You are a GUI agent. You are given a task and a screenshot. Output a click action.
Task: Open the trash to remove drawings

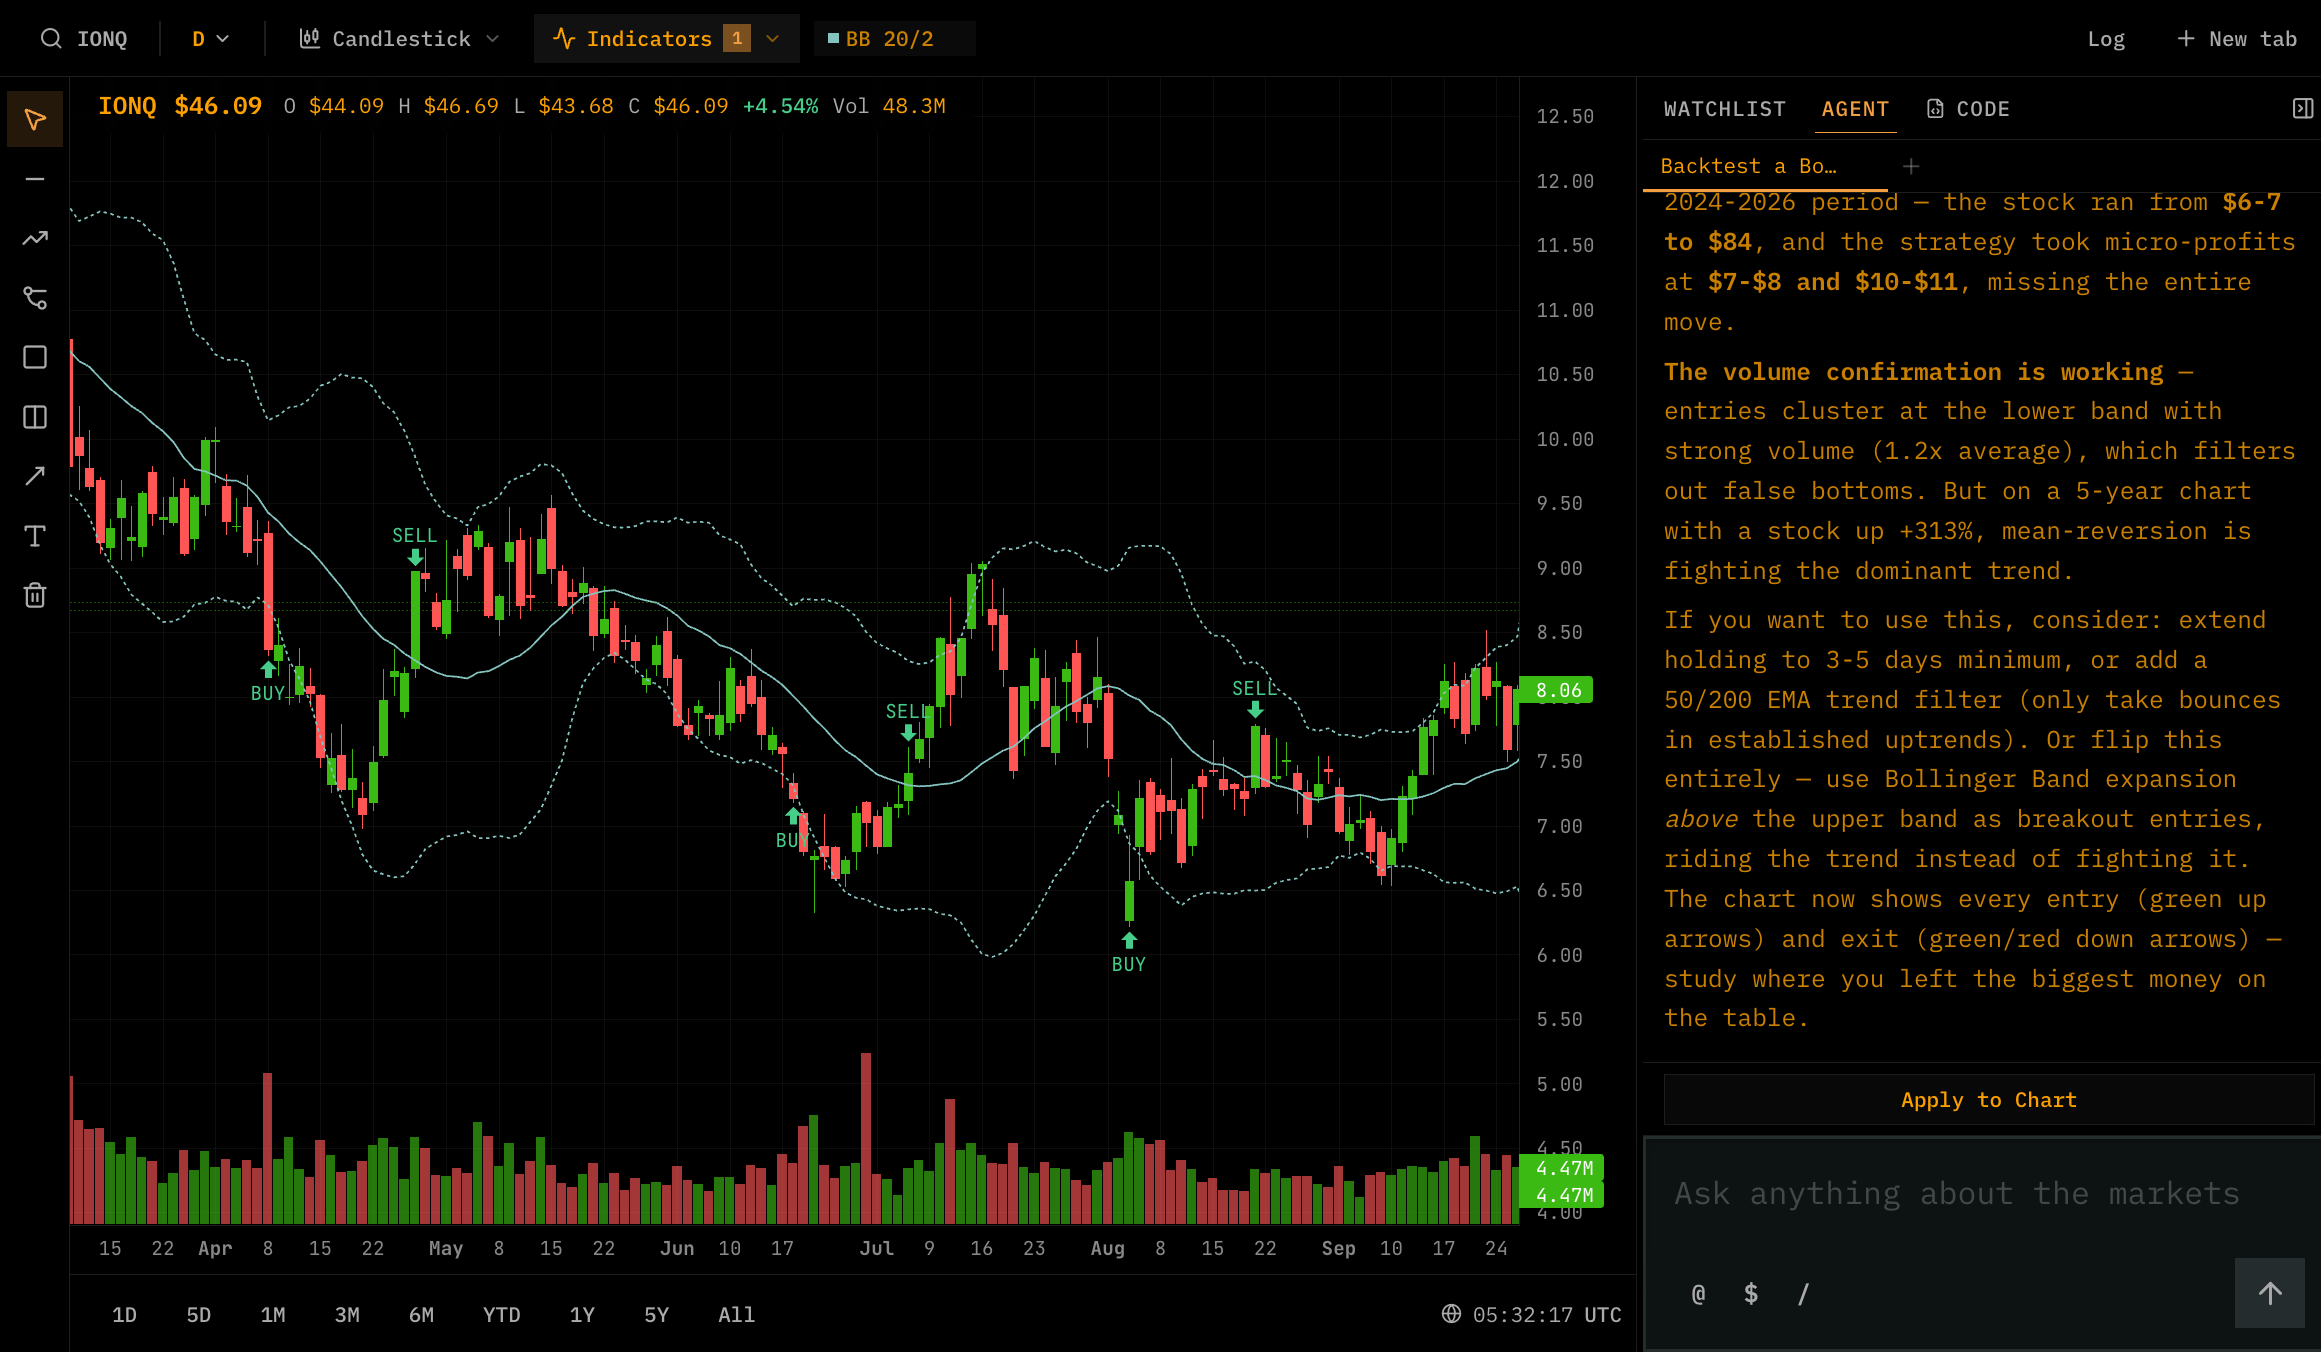point(35,594)
